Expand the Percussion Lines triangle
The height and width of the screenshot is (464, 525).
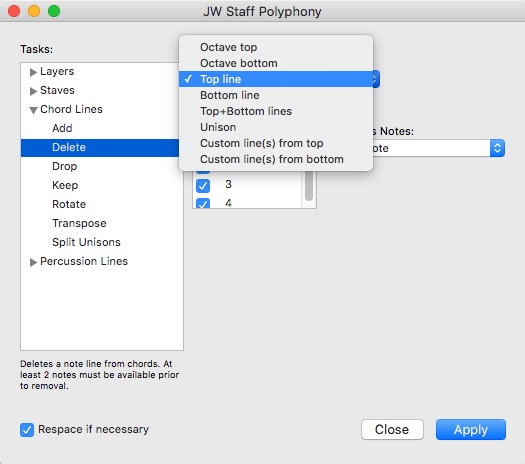[33, 262]
